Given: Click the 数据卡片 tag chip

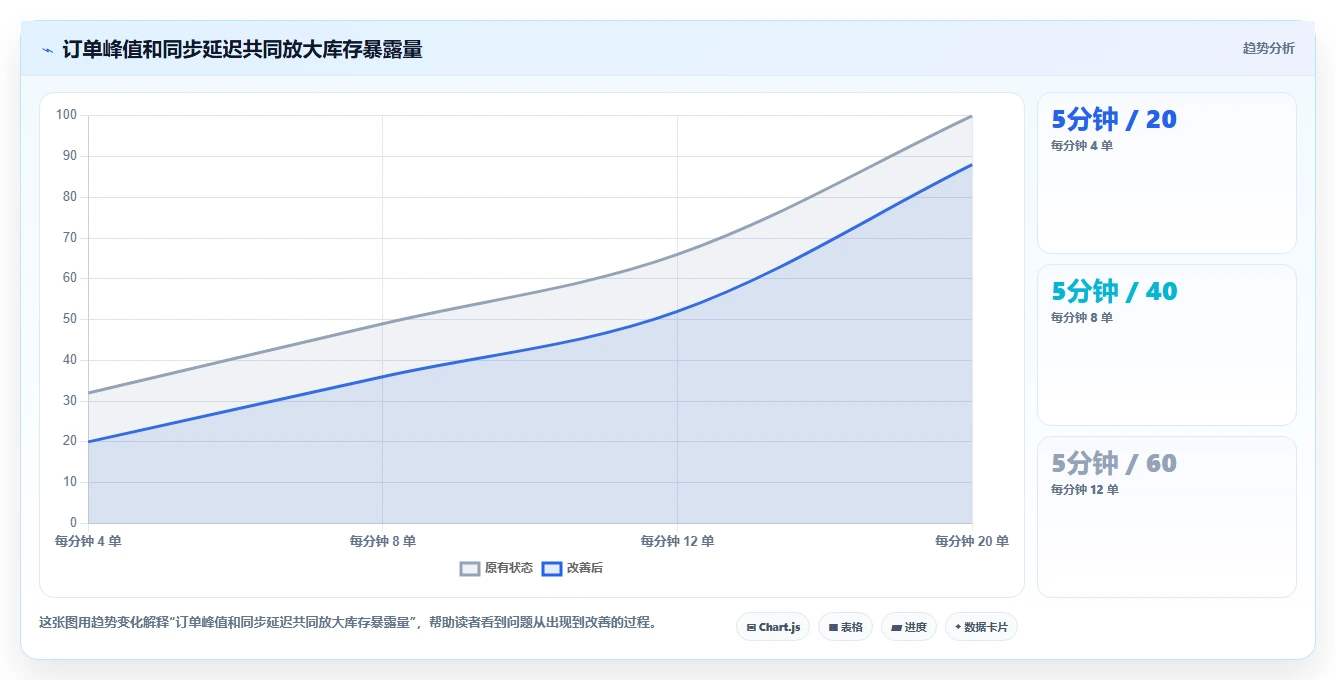Looking at the screenshot, I should (x=981, y=627).
